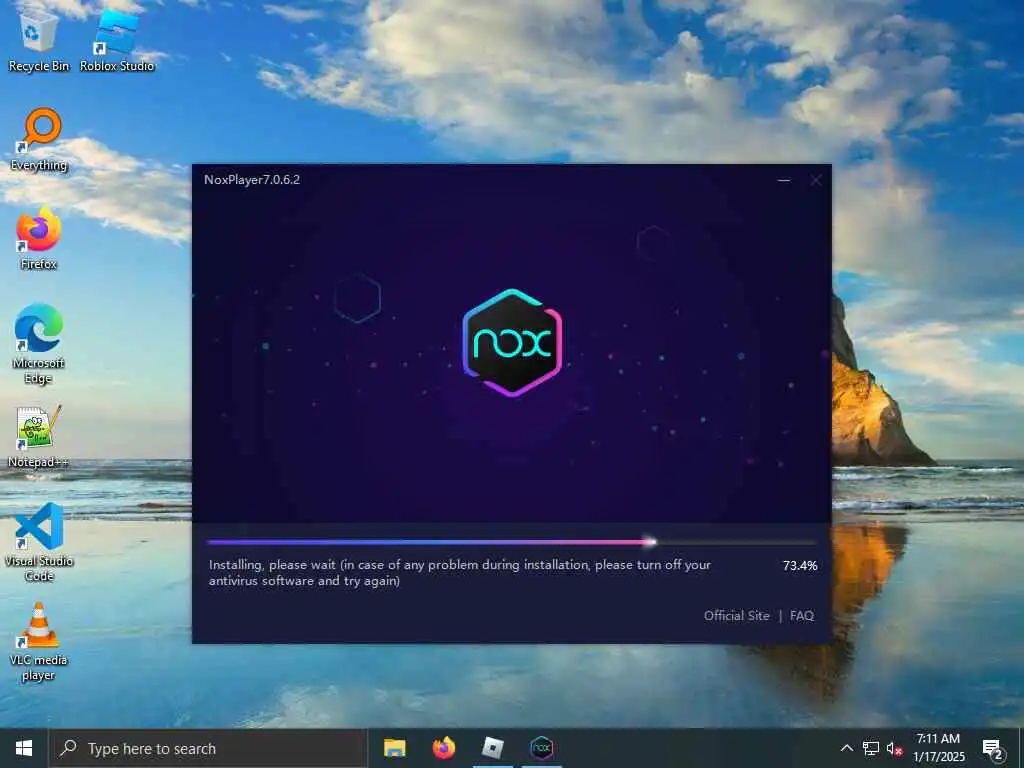This screenshot has width=1024, height=768.
Task: Open the notification center icon
Action: pos(993,748)
